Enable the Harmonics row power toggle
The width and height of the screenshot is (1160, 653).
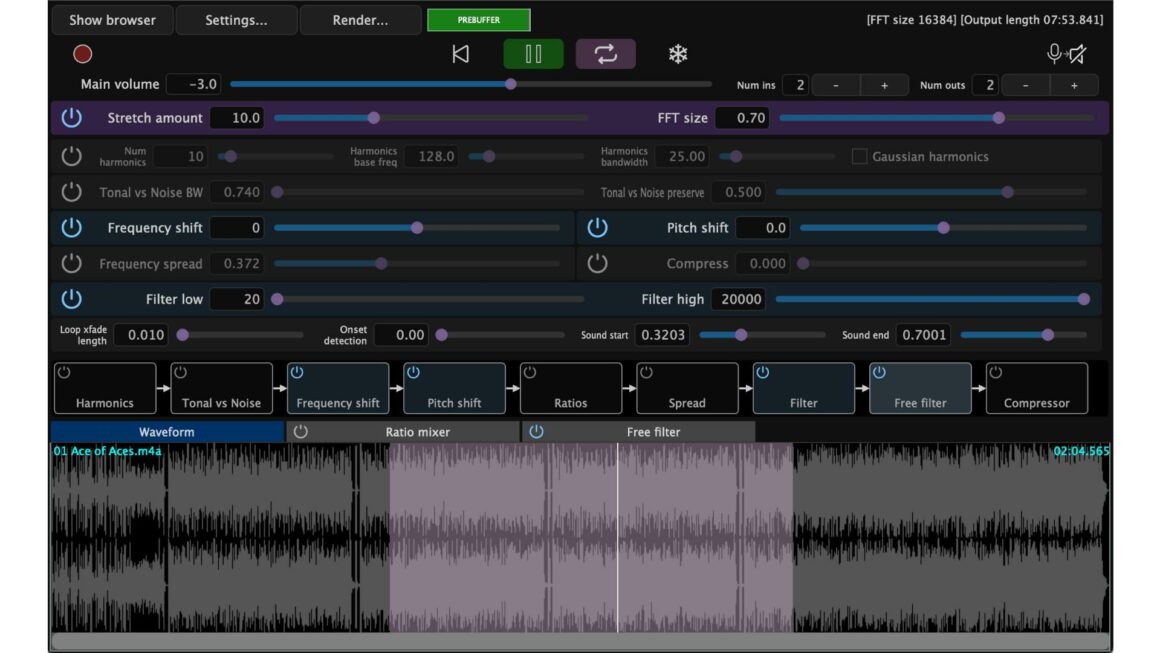70,156
